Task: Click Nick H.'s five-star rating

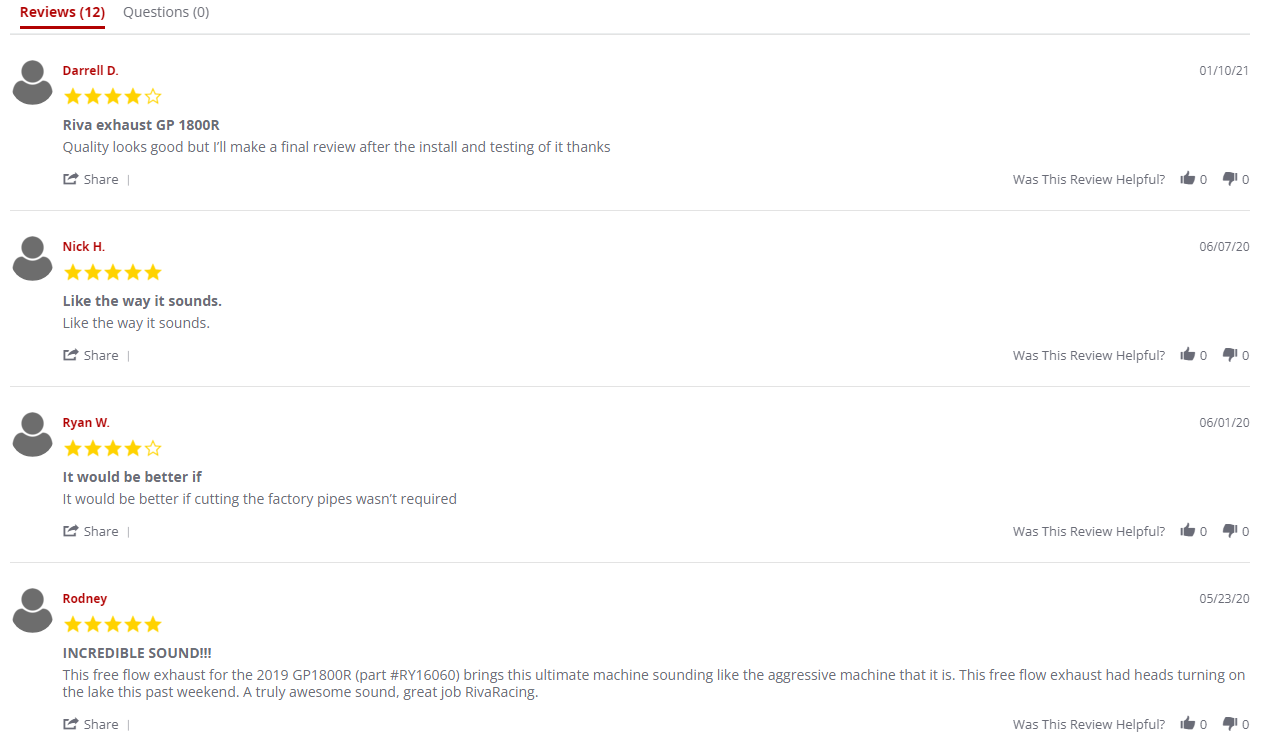Action: pyautogui.click(x=112, y=273)
